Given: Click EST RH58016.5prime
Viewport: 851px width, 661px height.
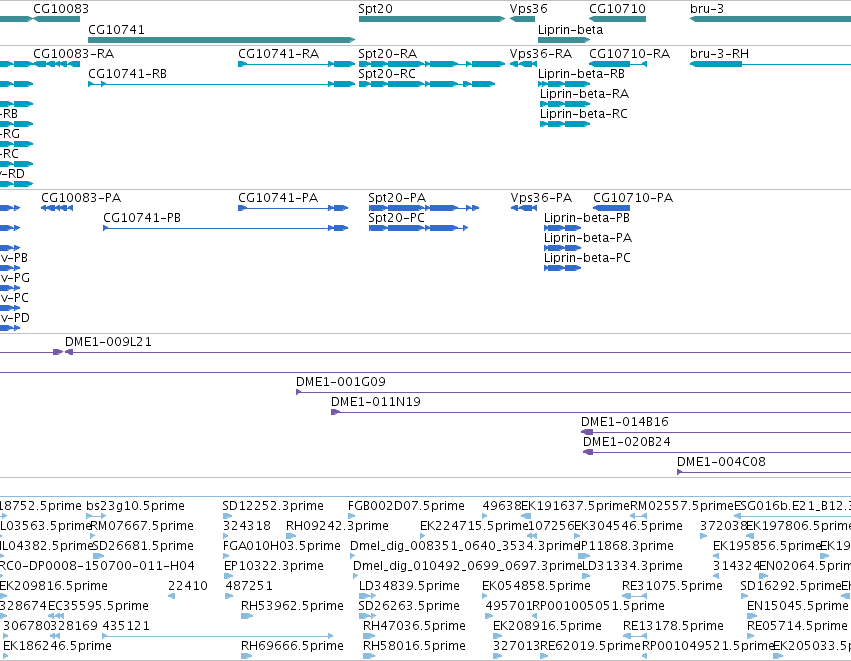Looking at the screenshot, I should tap(414, 646).
